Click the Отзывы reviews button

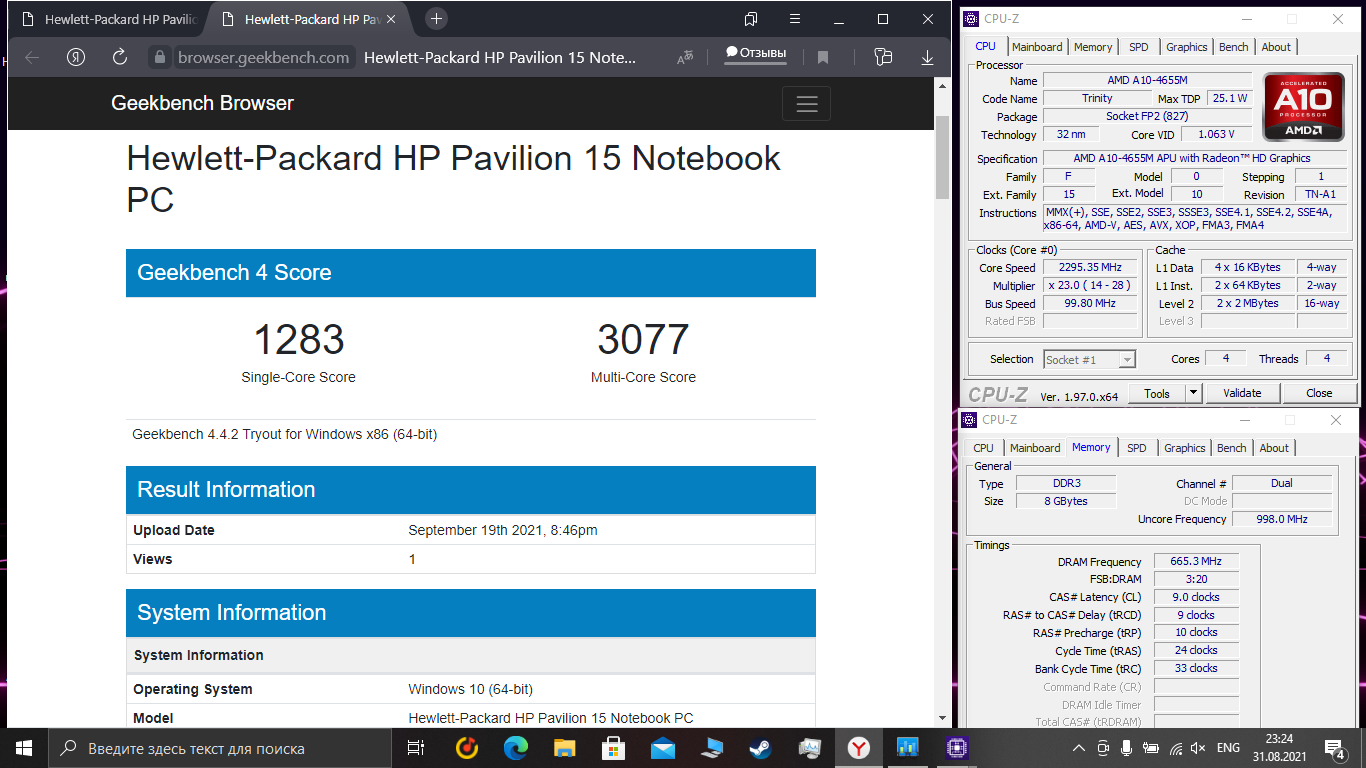pyautogui.click(x=756, y=53)
